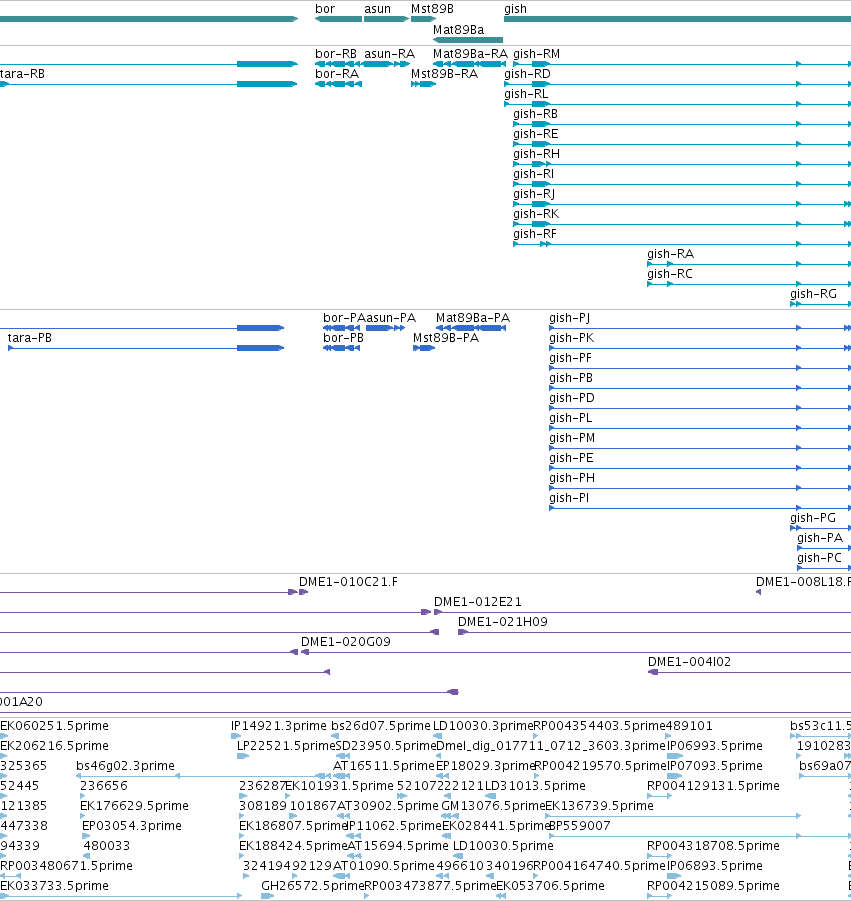851x901 pixels.
Task: Click the gish-RL transcript label
Action: coord(526,94)
